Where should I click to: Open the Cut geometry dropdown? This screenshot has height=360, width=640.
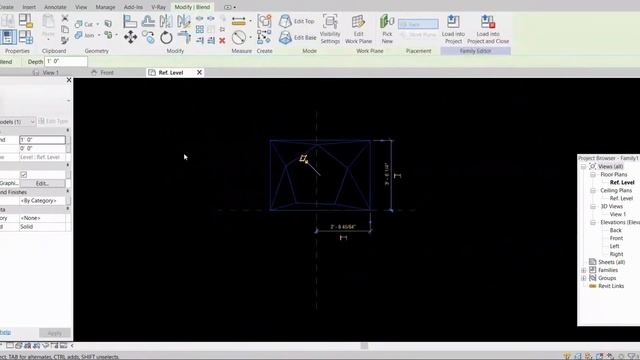pos(98,24)
